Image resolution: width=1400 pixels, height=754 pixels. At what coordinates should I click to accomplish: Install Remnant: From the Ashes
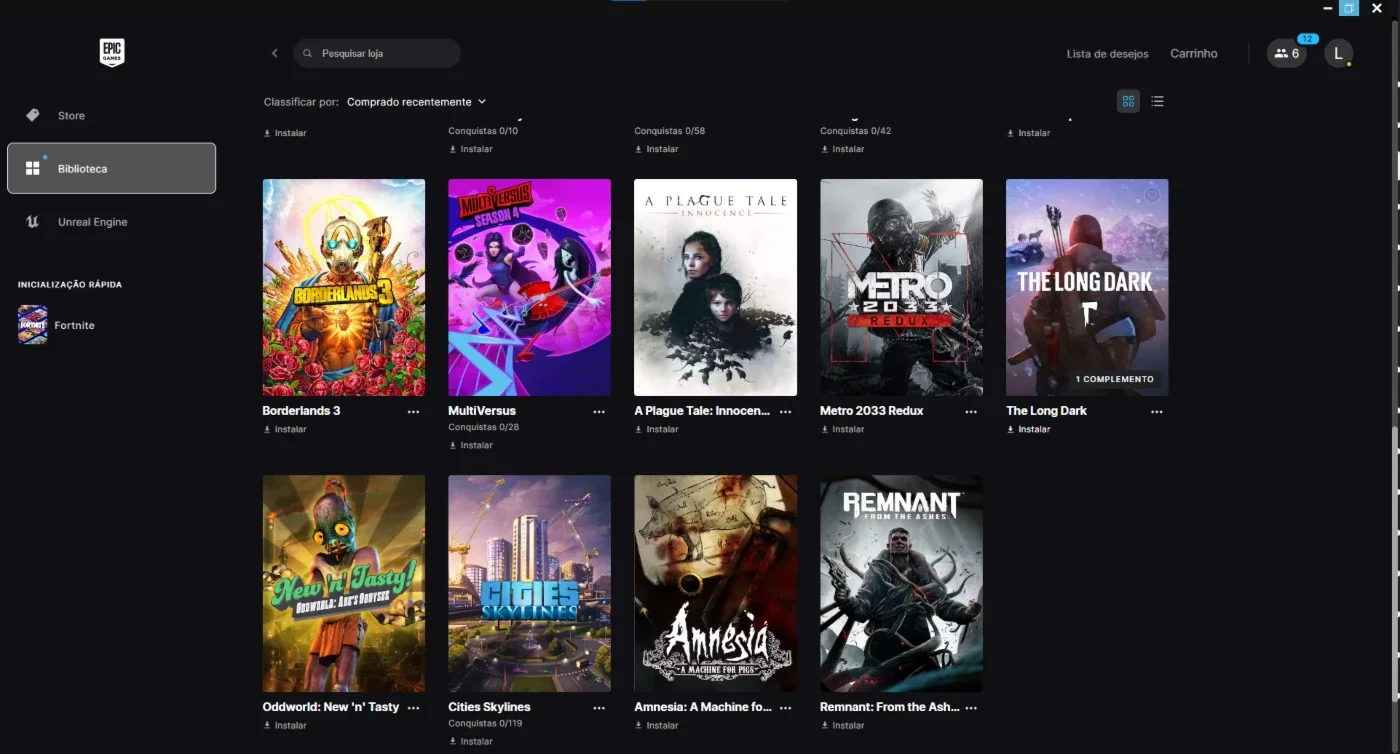(x=843, y=725)
